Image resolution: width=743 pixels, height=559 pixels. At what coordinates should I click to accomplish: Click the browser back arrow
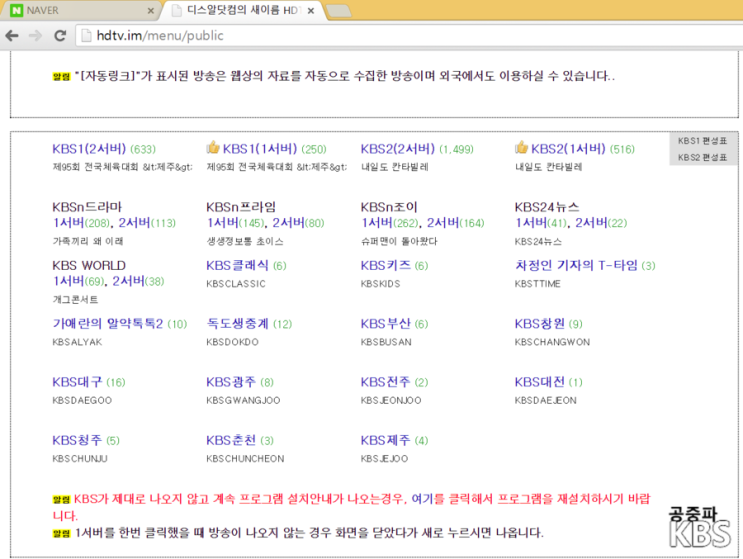tap(12, 36)
